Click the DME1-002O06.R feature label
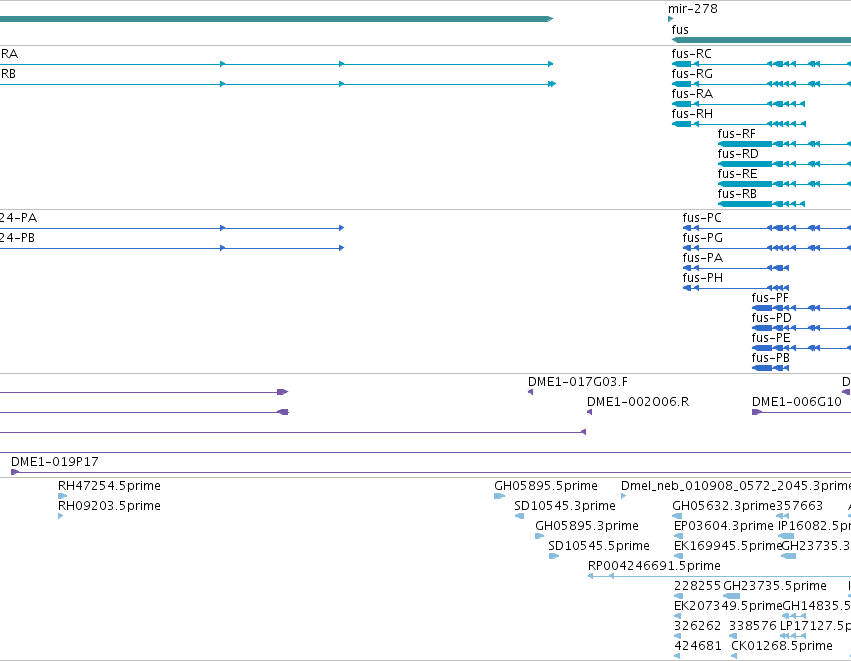The height and width of the screenshot is (661, 851). pos(638,402)
